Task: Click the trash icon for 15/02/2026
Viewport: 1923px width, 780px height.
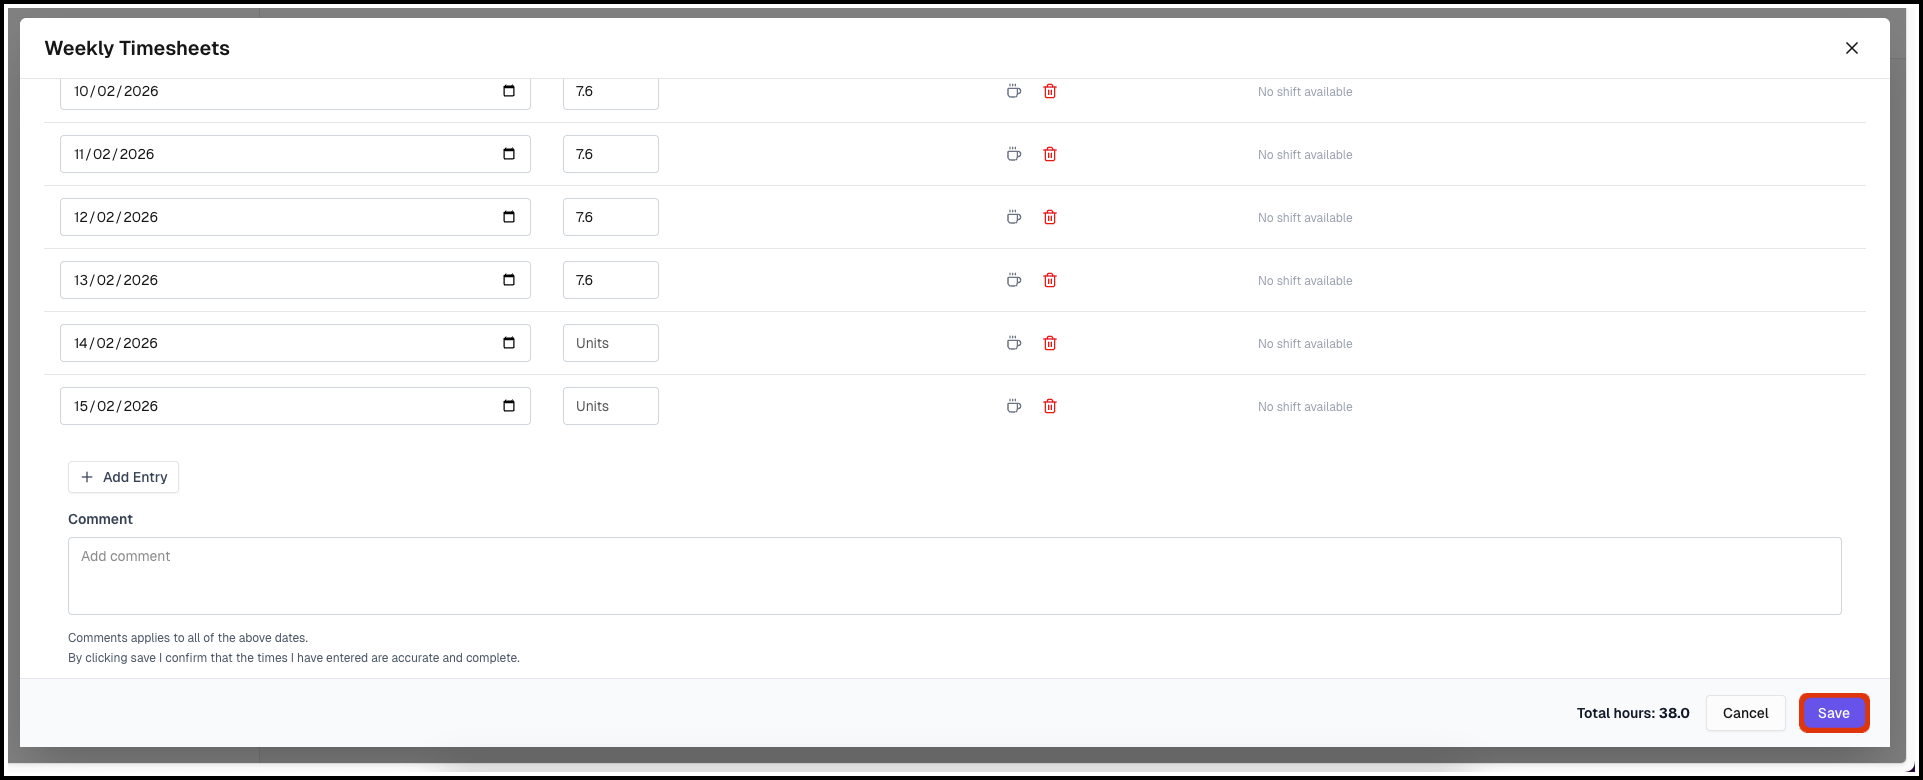Action: tap(1050, 406)
